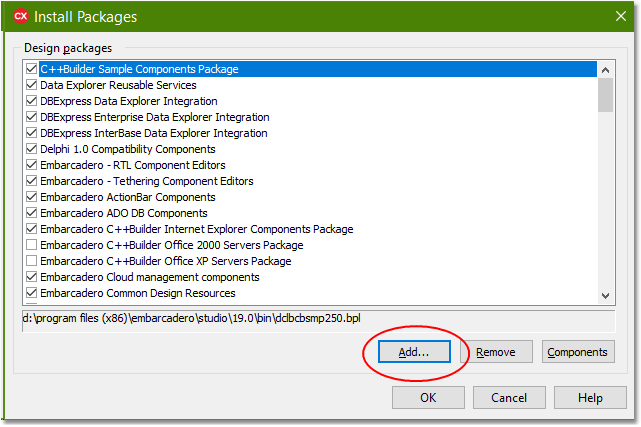The width and height of the screenshot is (641, 427).
Task: Toggle Embarcadero ADO DB Components checkbox
Action: (x=31, y=213)
